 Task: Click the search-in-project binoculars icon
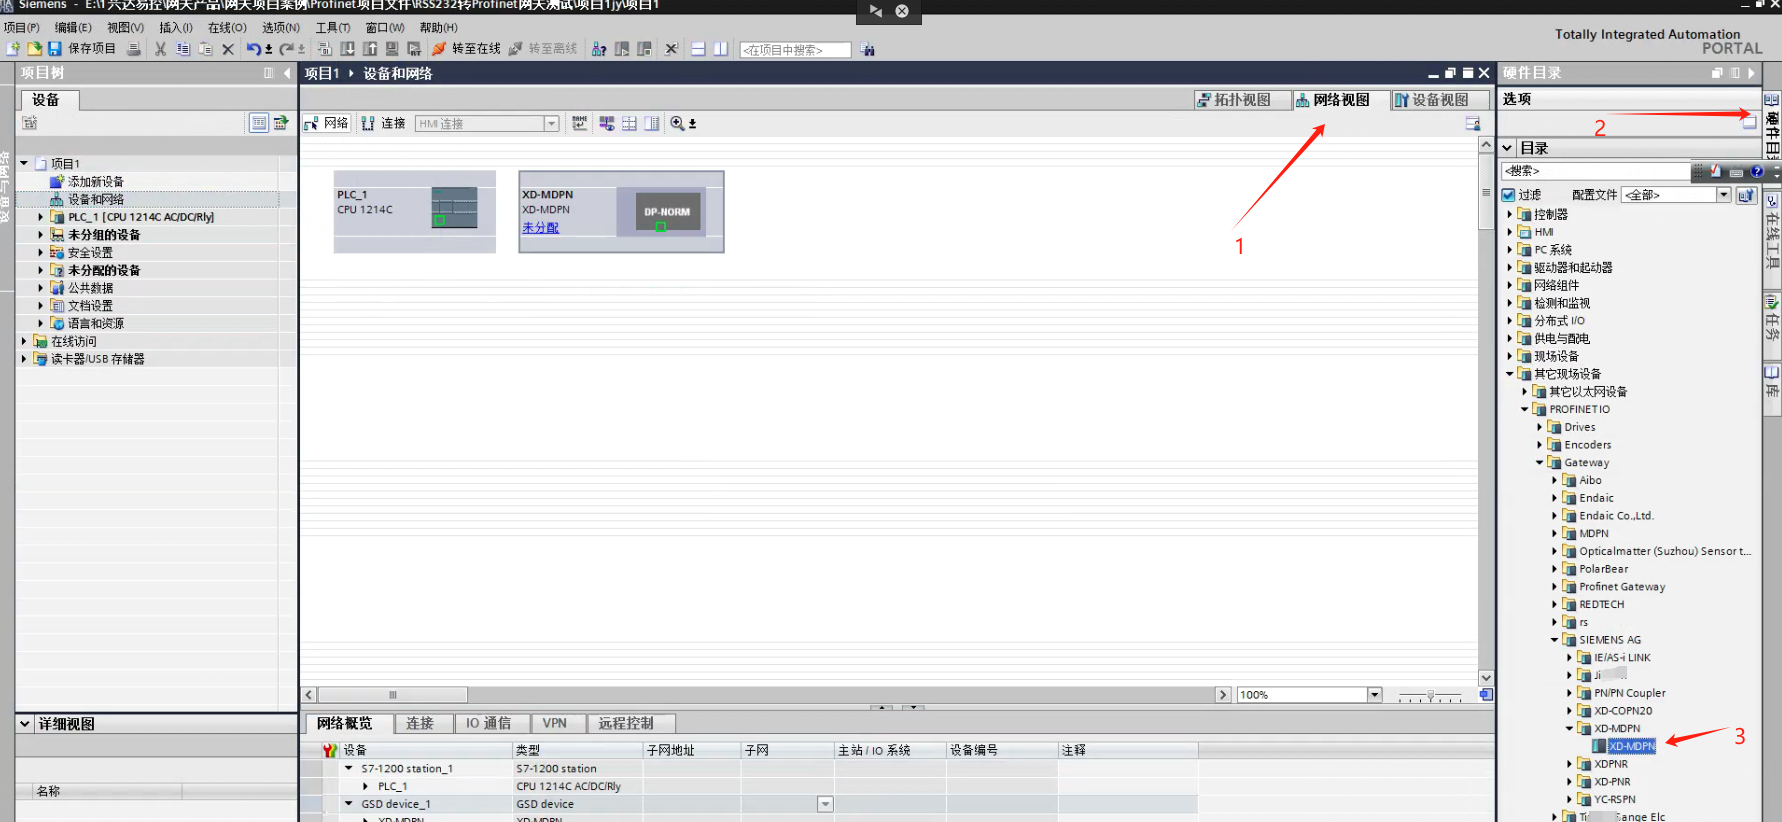[867, 49]
